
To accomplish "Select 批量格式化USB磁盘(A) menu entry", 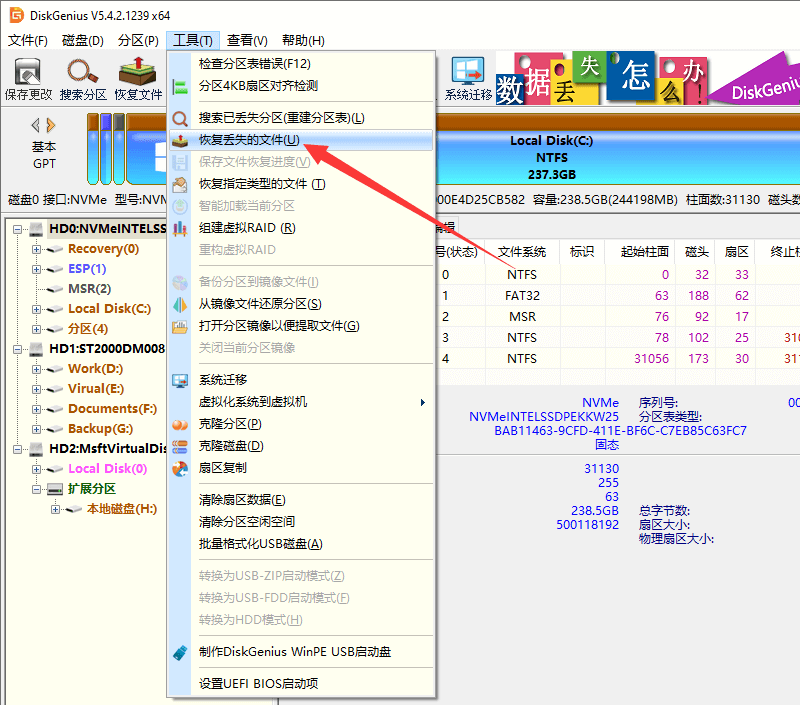I will pyautogui.click(x=301, y=544).
